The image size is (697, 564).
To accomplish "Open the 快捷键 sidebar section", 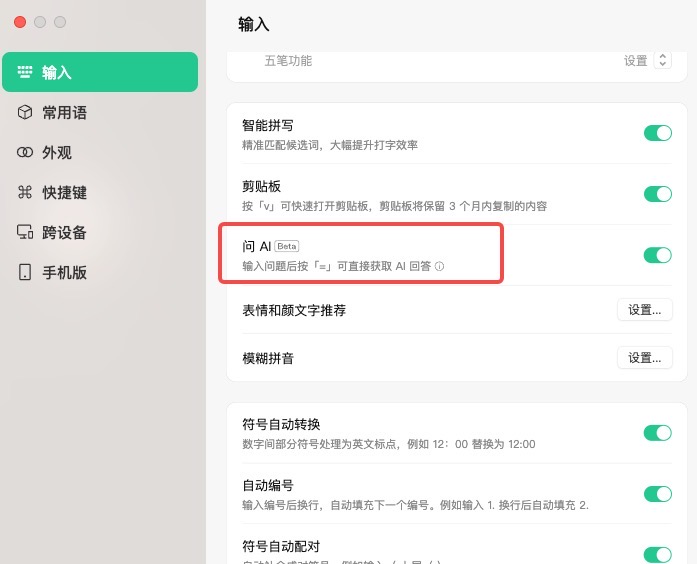I will (64, 193).
